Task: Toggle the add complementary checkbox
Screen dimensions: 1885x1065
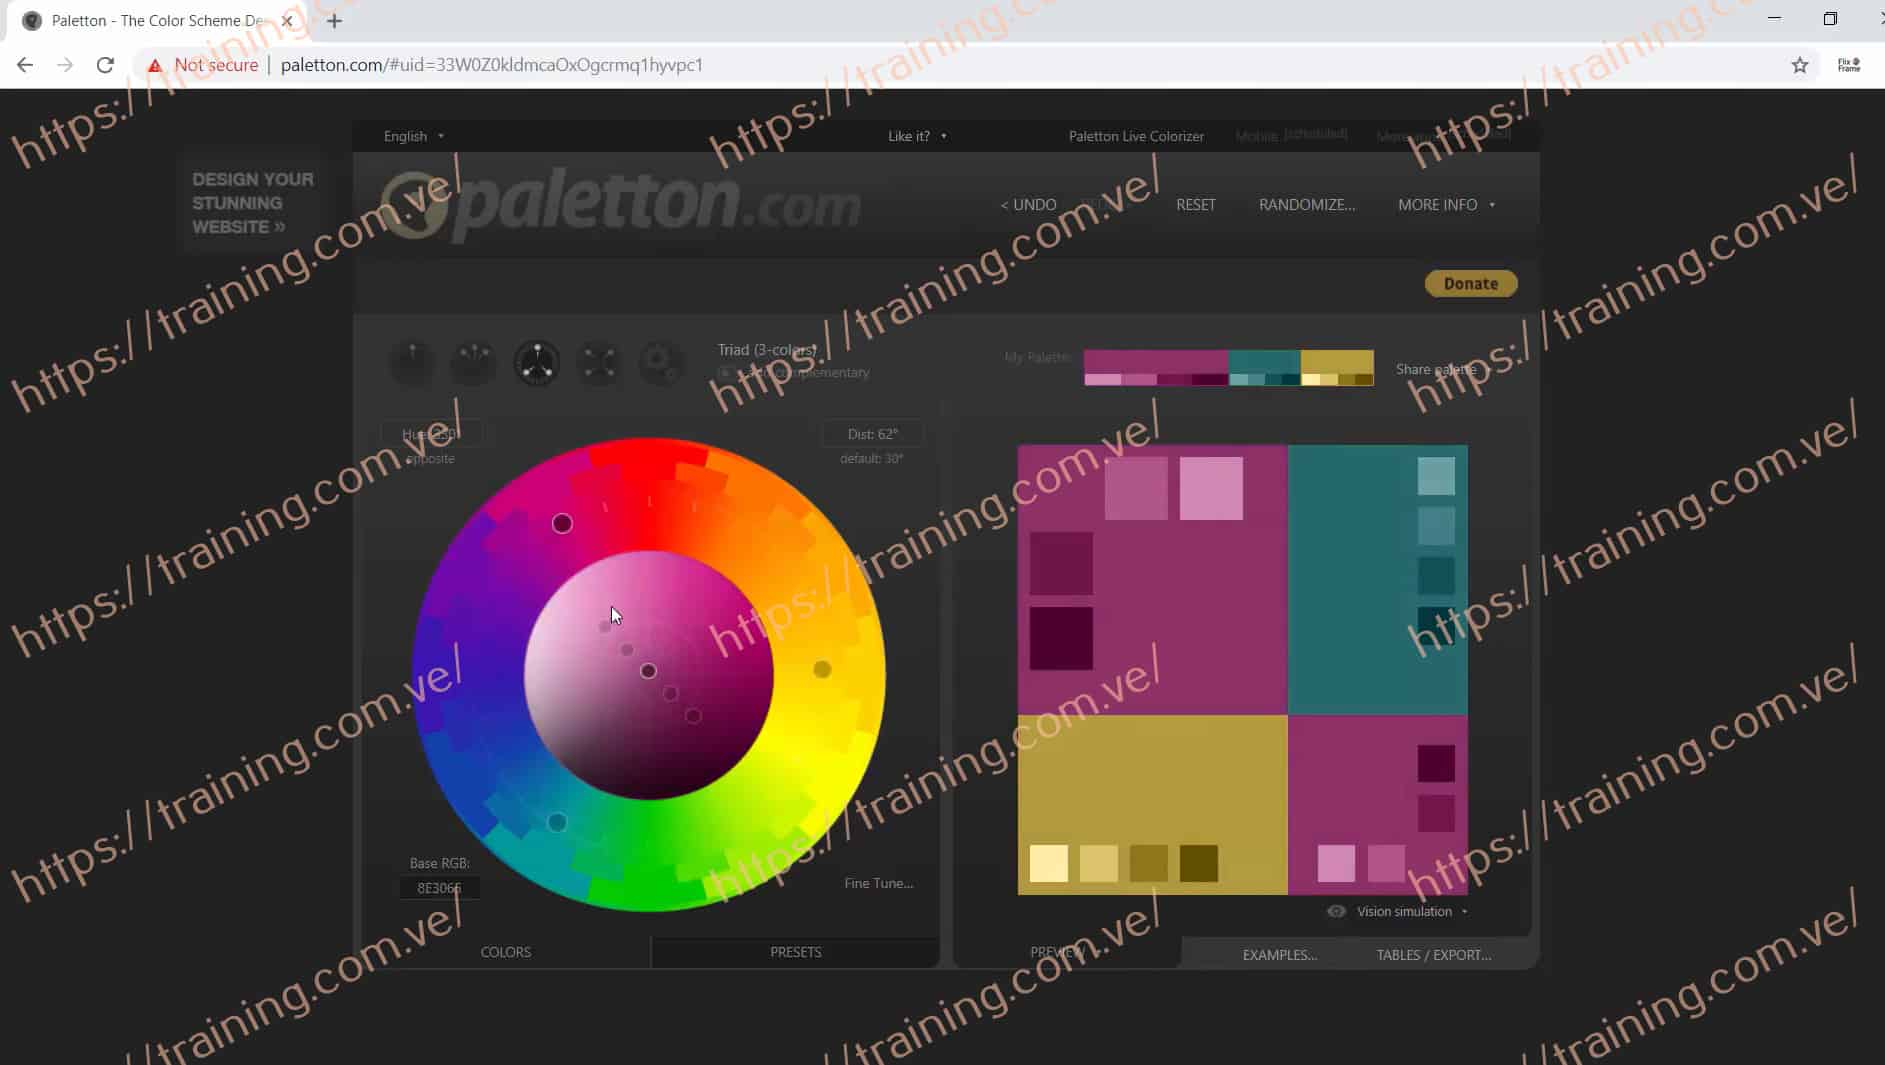Action: point(725,373)
